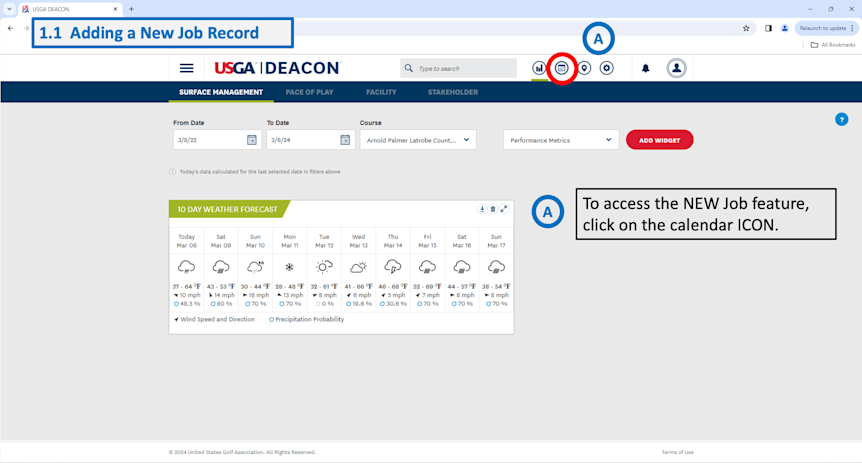
Task: Click Precipitation Probability legend
Action: [x=306, y=319]
